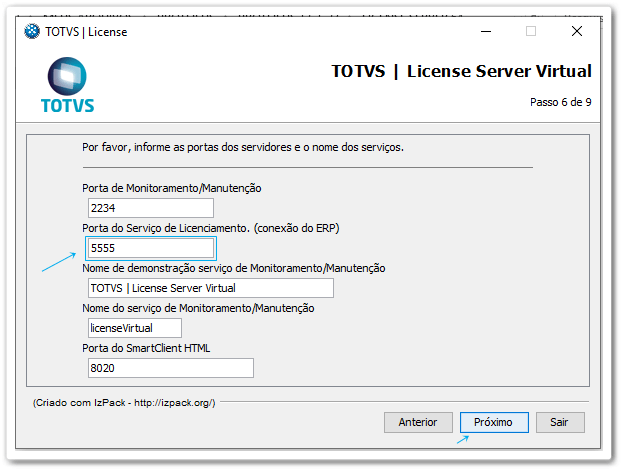This screenshot has width=624, height=472.
Task: Focus the Porta de Monitoramento/Manutenção field
Action: [x=150, y=208]
